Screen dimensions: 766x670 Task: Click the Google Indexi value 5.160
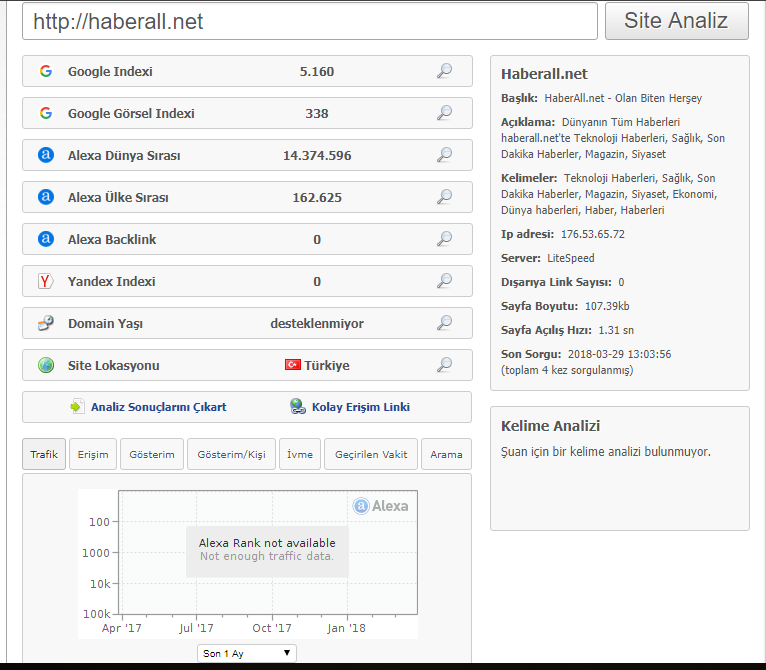pos(317,71)
